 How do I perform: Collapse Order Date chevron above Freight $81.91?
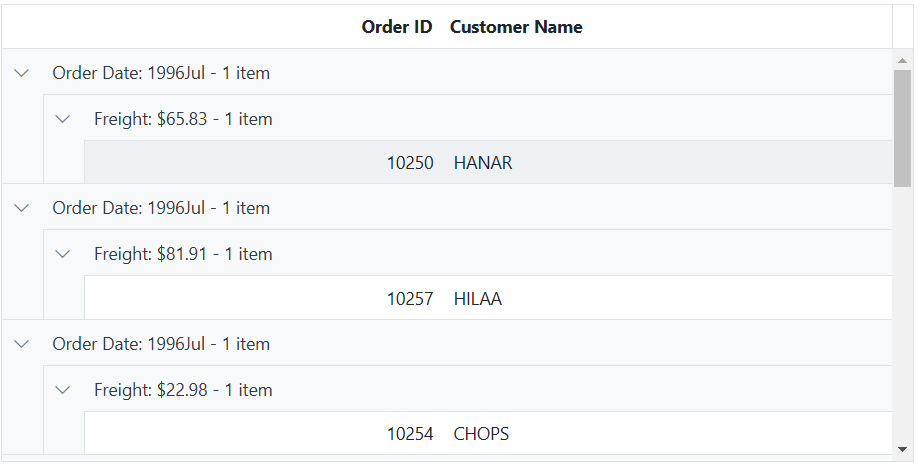point(22,208)
